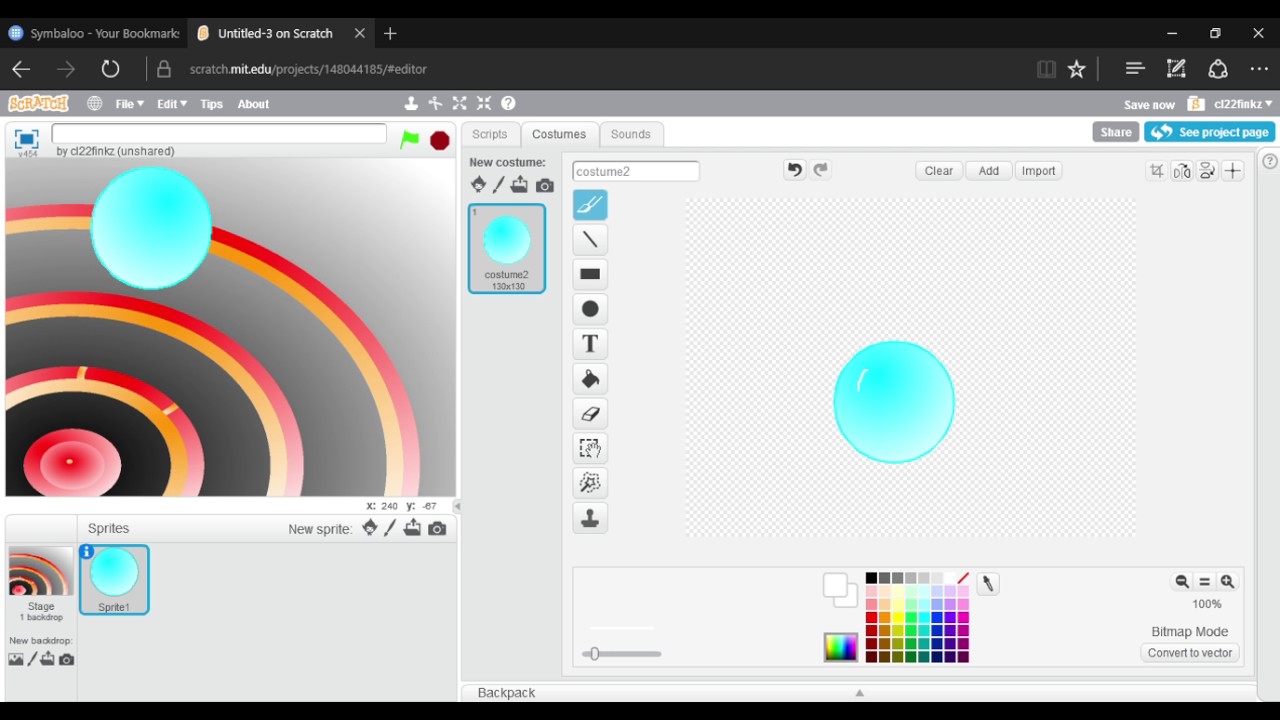This screenshot has height=720, width=1280.
Task: Click the green flag to run
Action: (410, 140)
